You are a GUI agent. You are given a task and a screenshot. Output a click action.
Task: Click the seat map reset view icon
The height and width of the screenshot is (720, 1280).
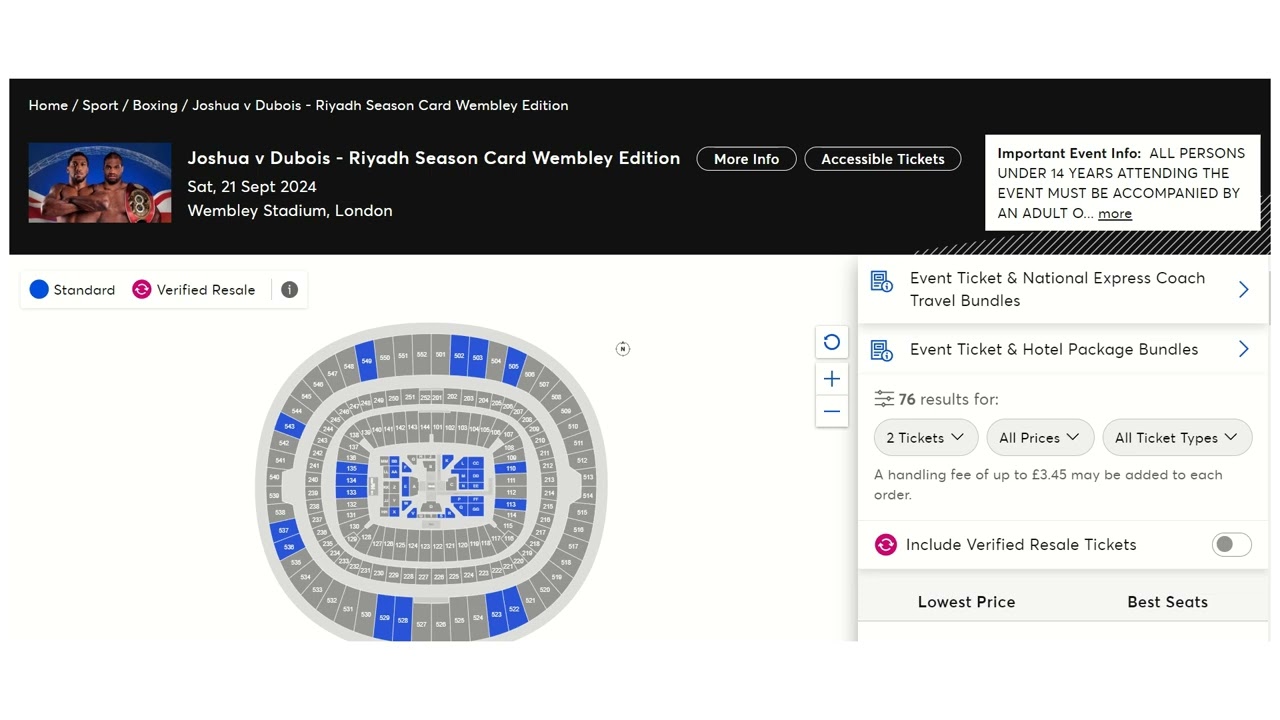(x=831, y=342)
